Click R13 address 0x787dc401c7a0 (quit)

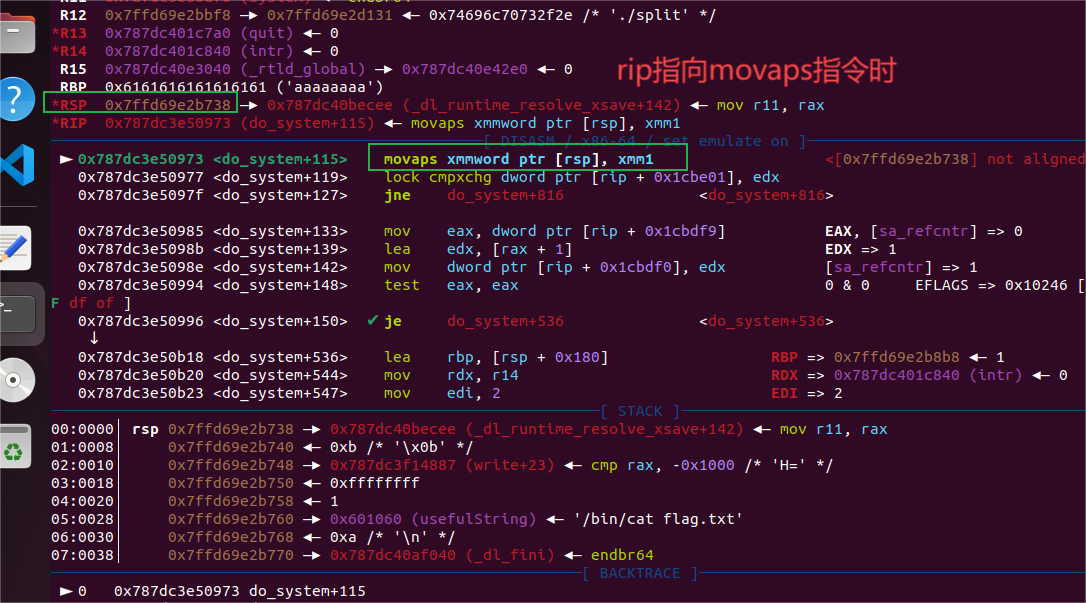coord(199,33)
